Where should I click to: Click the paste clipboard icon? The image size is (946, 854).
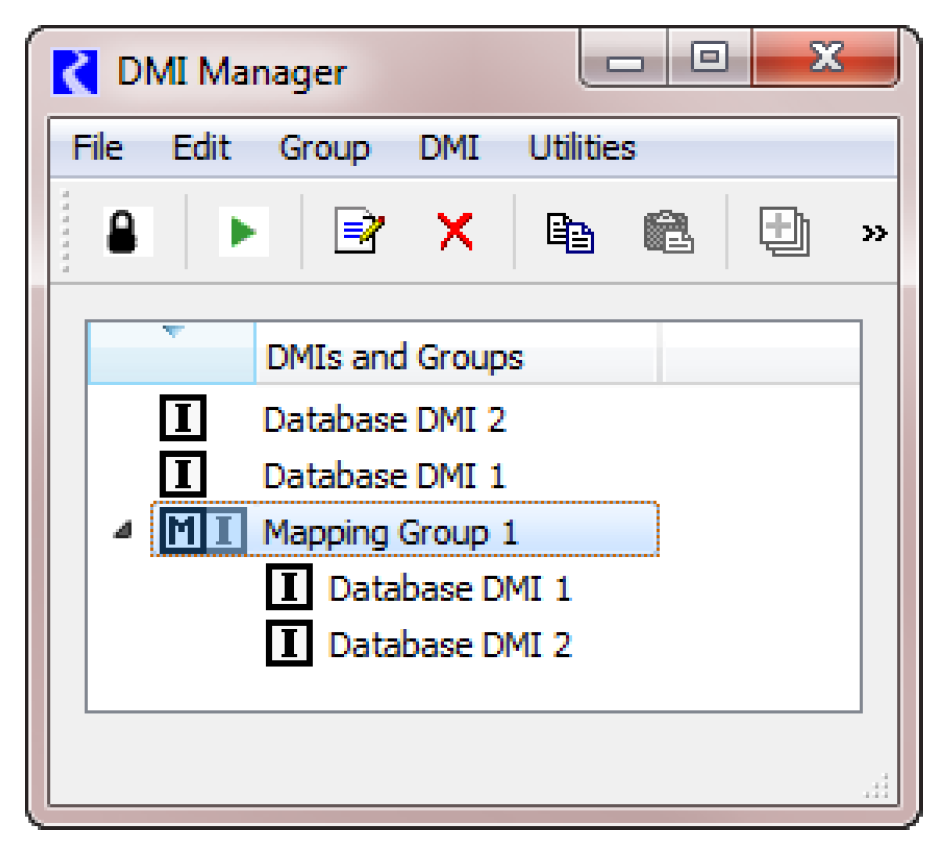click(x=668, y=232)
